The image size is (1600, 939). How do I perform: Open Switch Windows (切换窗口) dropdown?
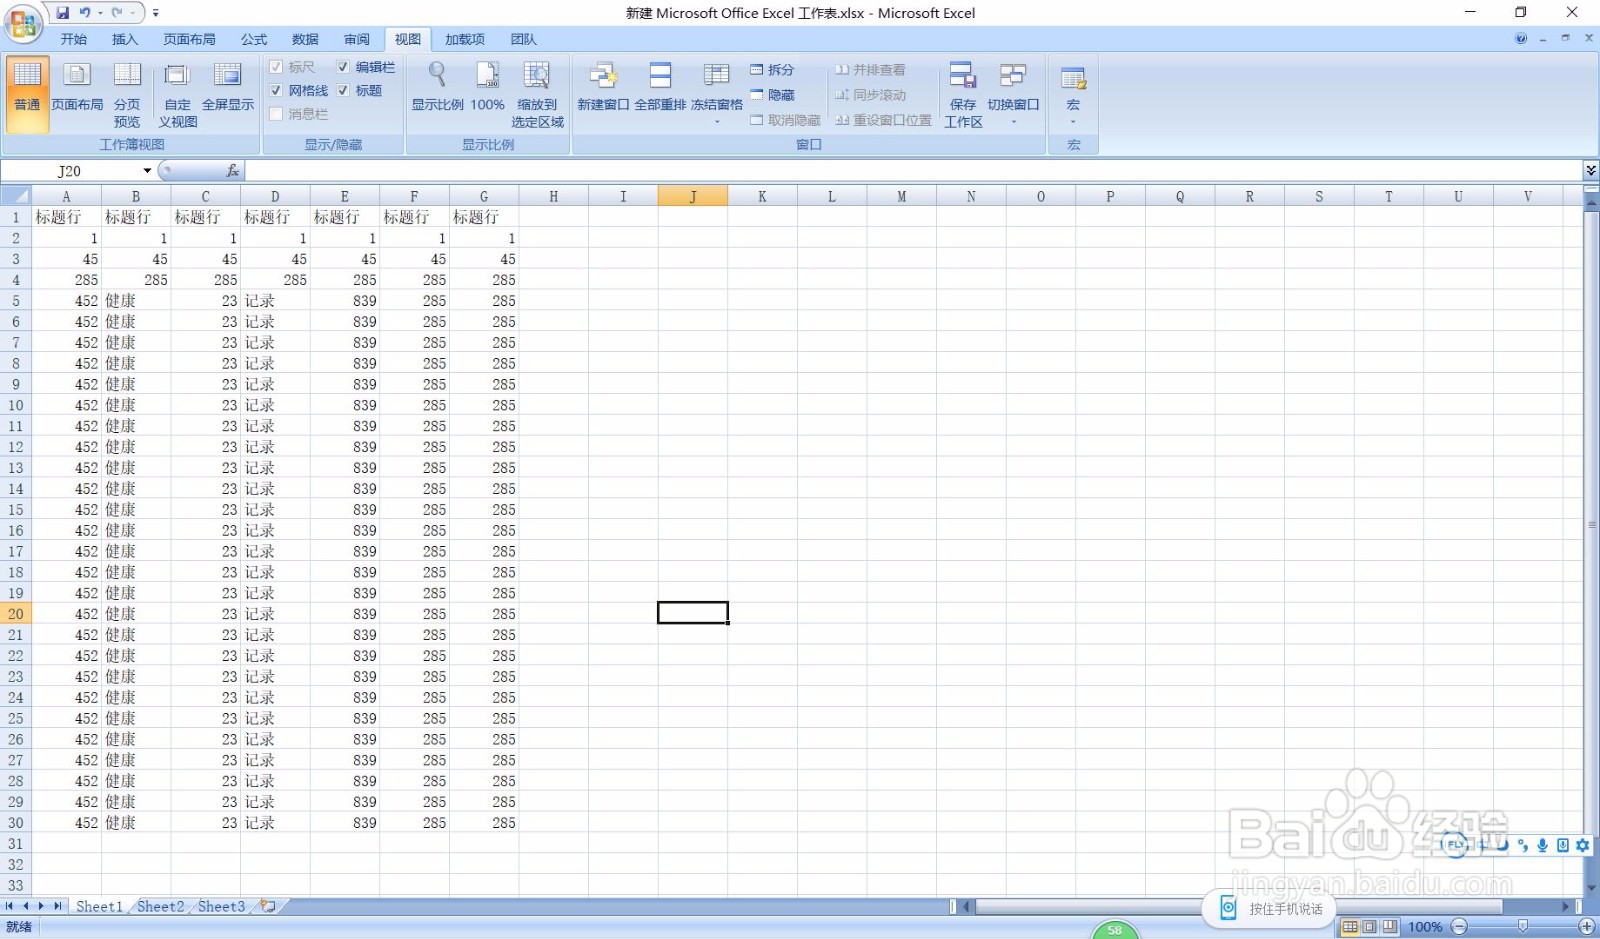(1013, 95)
